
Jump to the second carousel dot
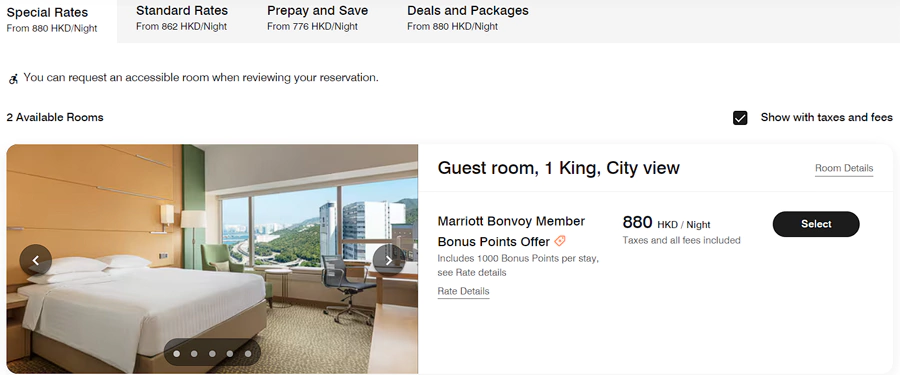(x=194, y=354)
